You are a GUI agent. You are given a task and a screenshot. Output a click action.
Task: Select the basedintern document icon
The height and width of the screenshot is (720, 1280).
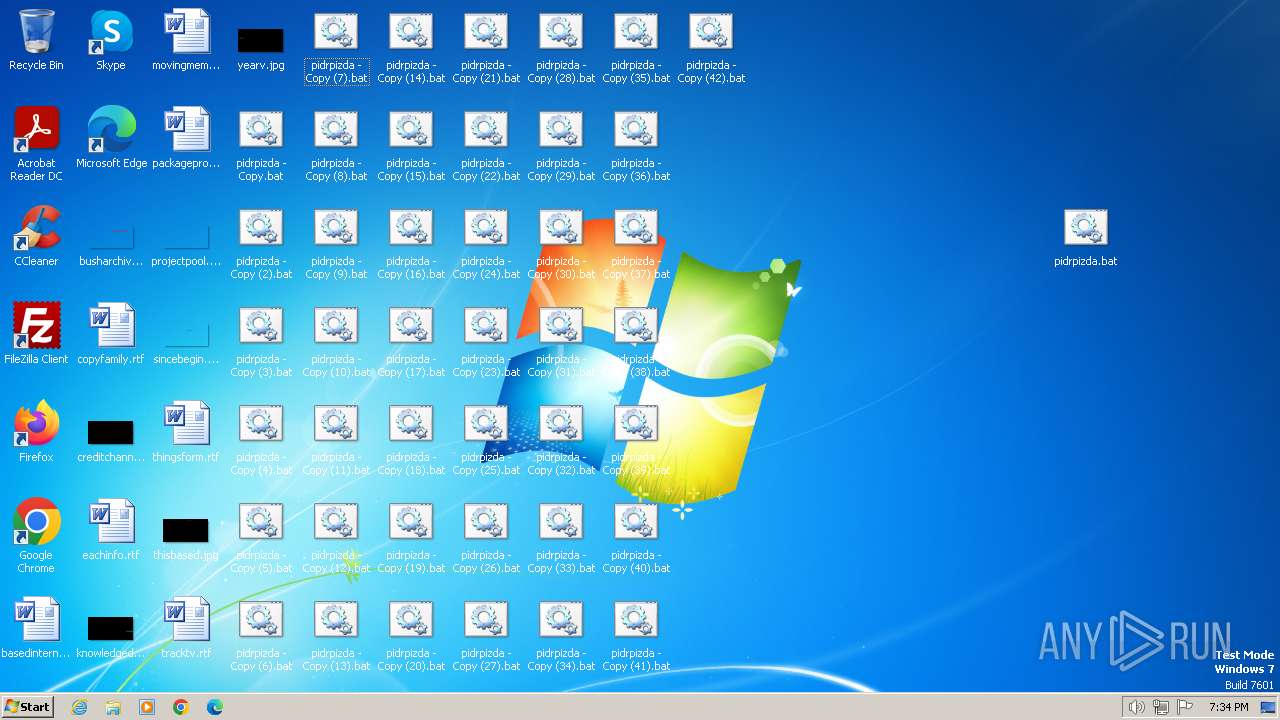point(36,628)
